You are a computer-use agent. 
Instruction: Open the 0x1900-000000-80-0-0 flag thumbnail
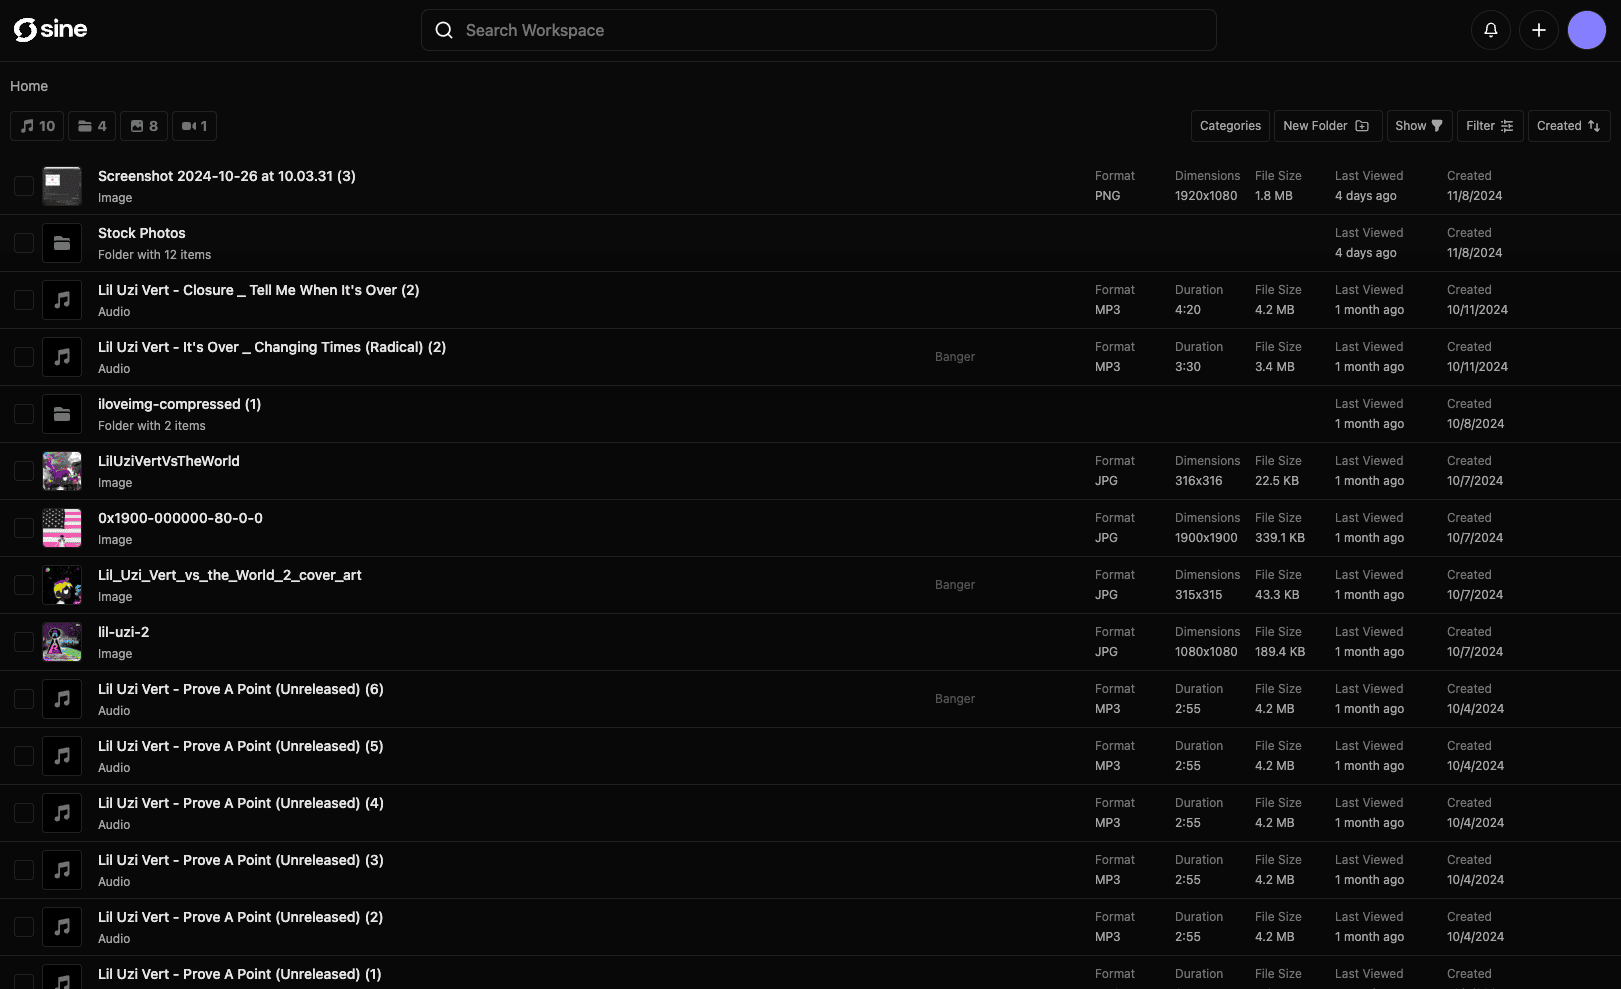click(x=62, y=528)
